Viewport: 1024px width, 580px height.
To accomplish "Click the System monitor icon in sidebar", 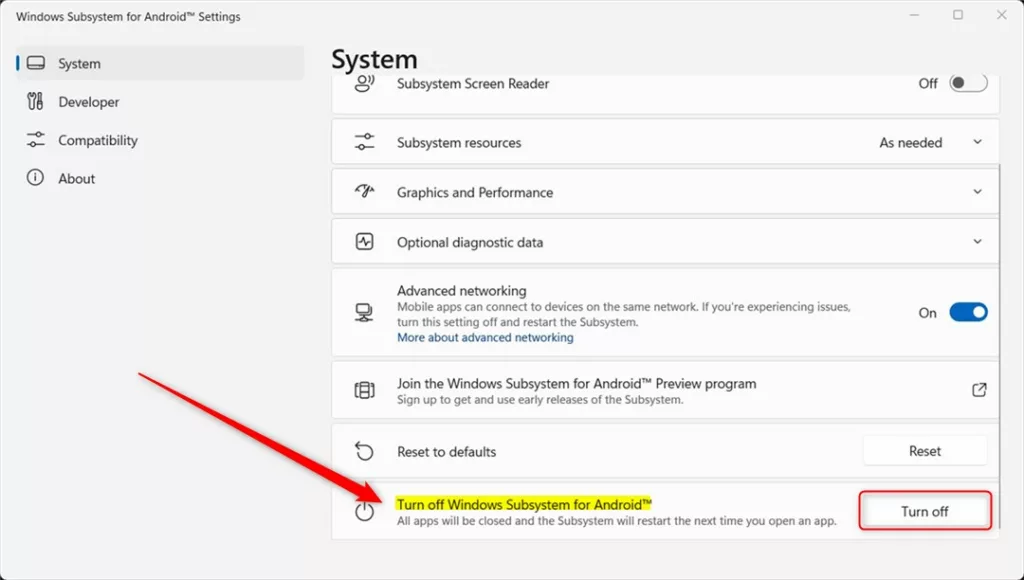I will [36, 64].
